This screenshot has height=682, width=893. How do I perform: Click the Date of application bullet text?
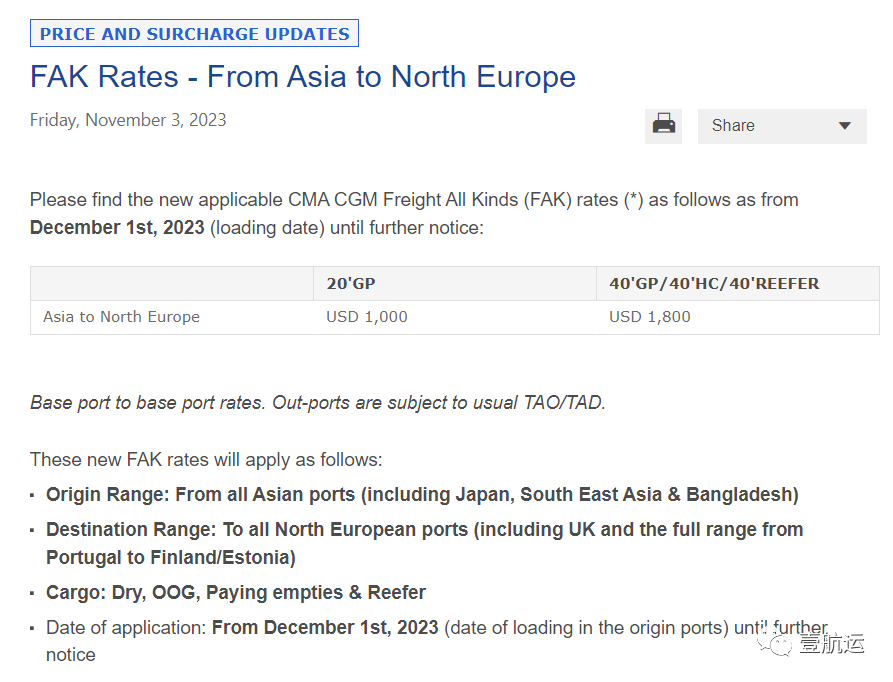(437, 641)
